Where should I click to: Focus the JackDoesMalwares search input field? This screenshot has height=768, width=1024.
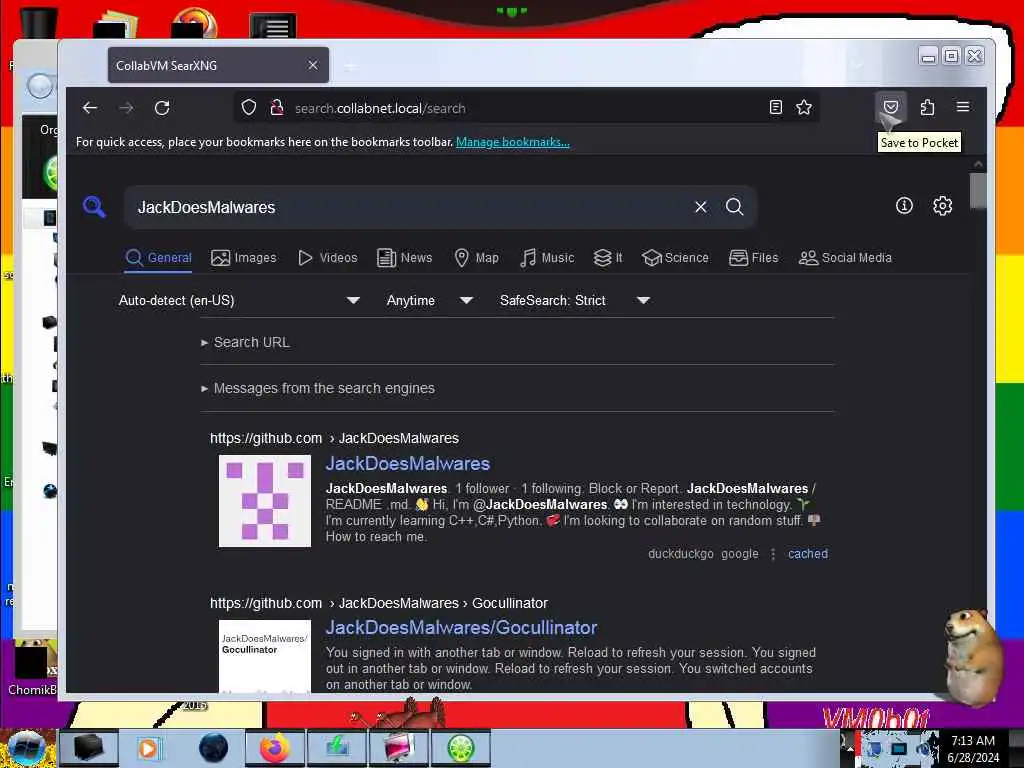408,207
